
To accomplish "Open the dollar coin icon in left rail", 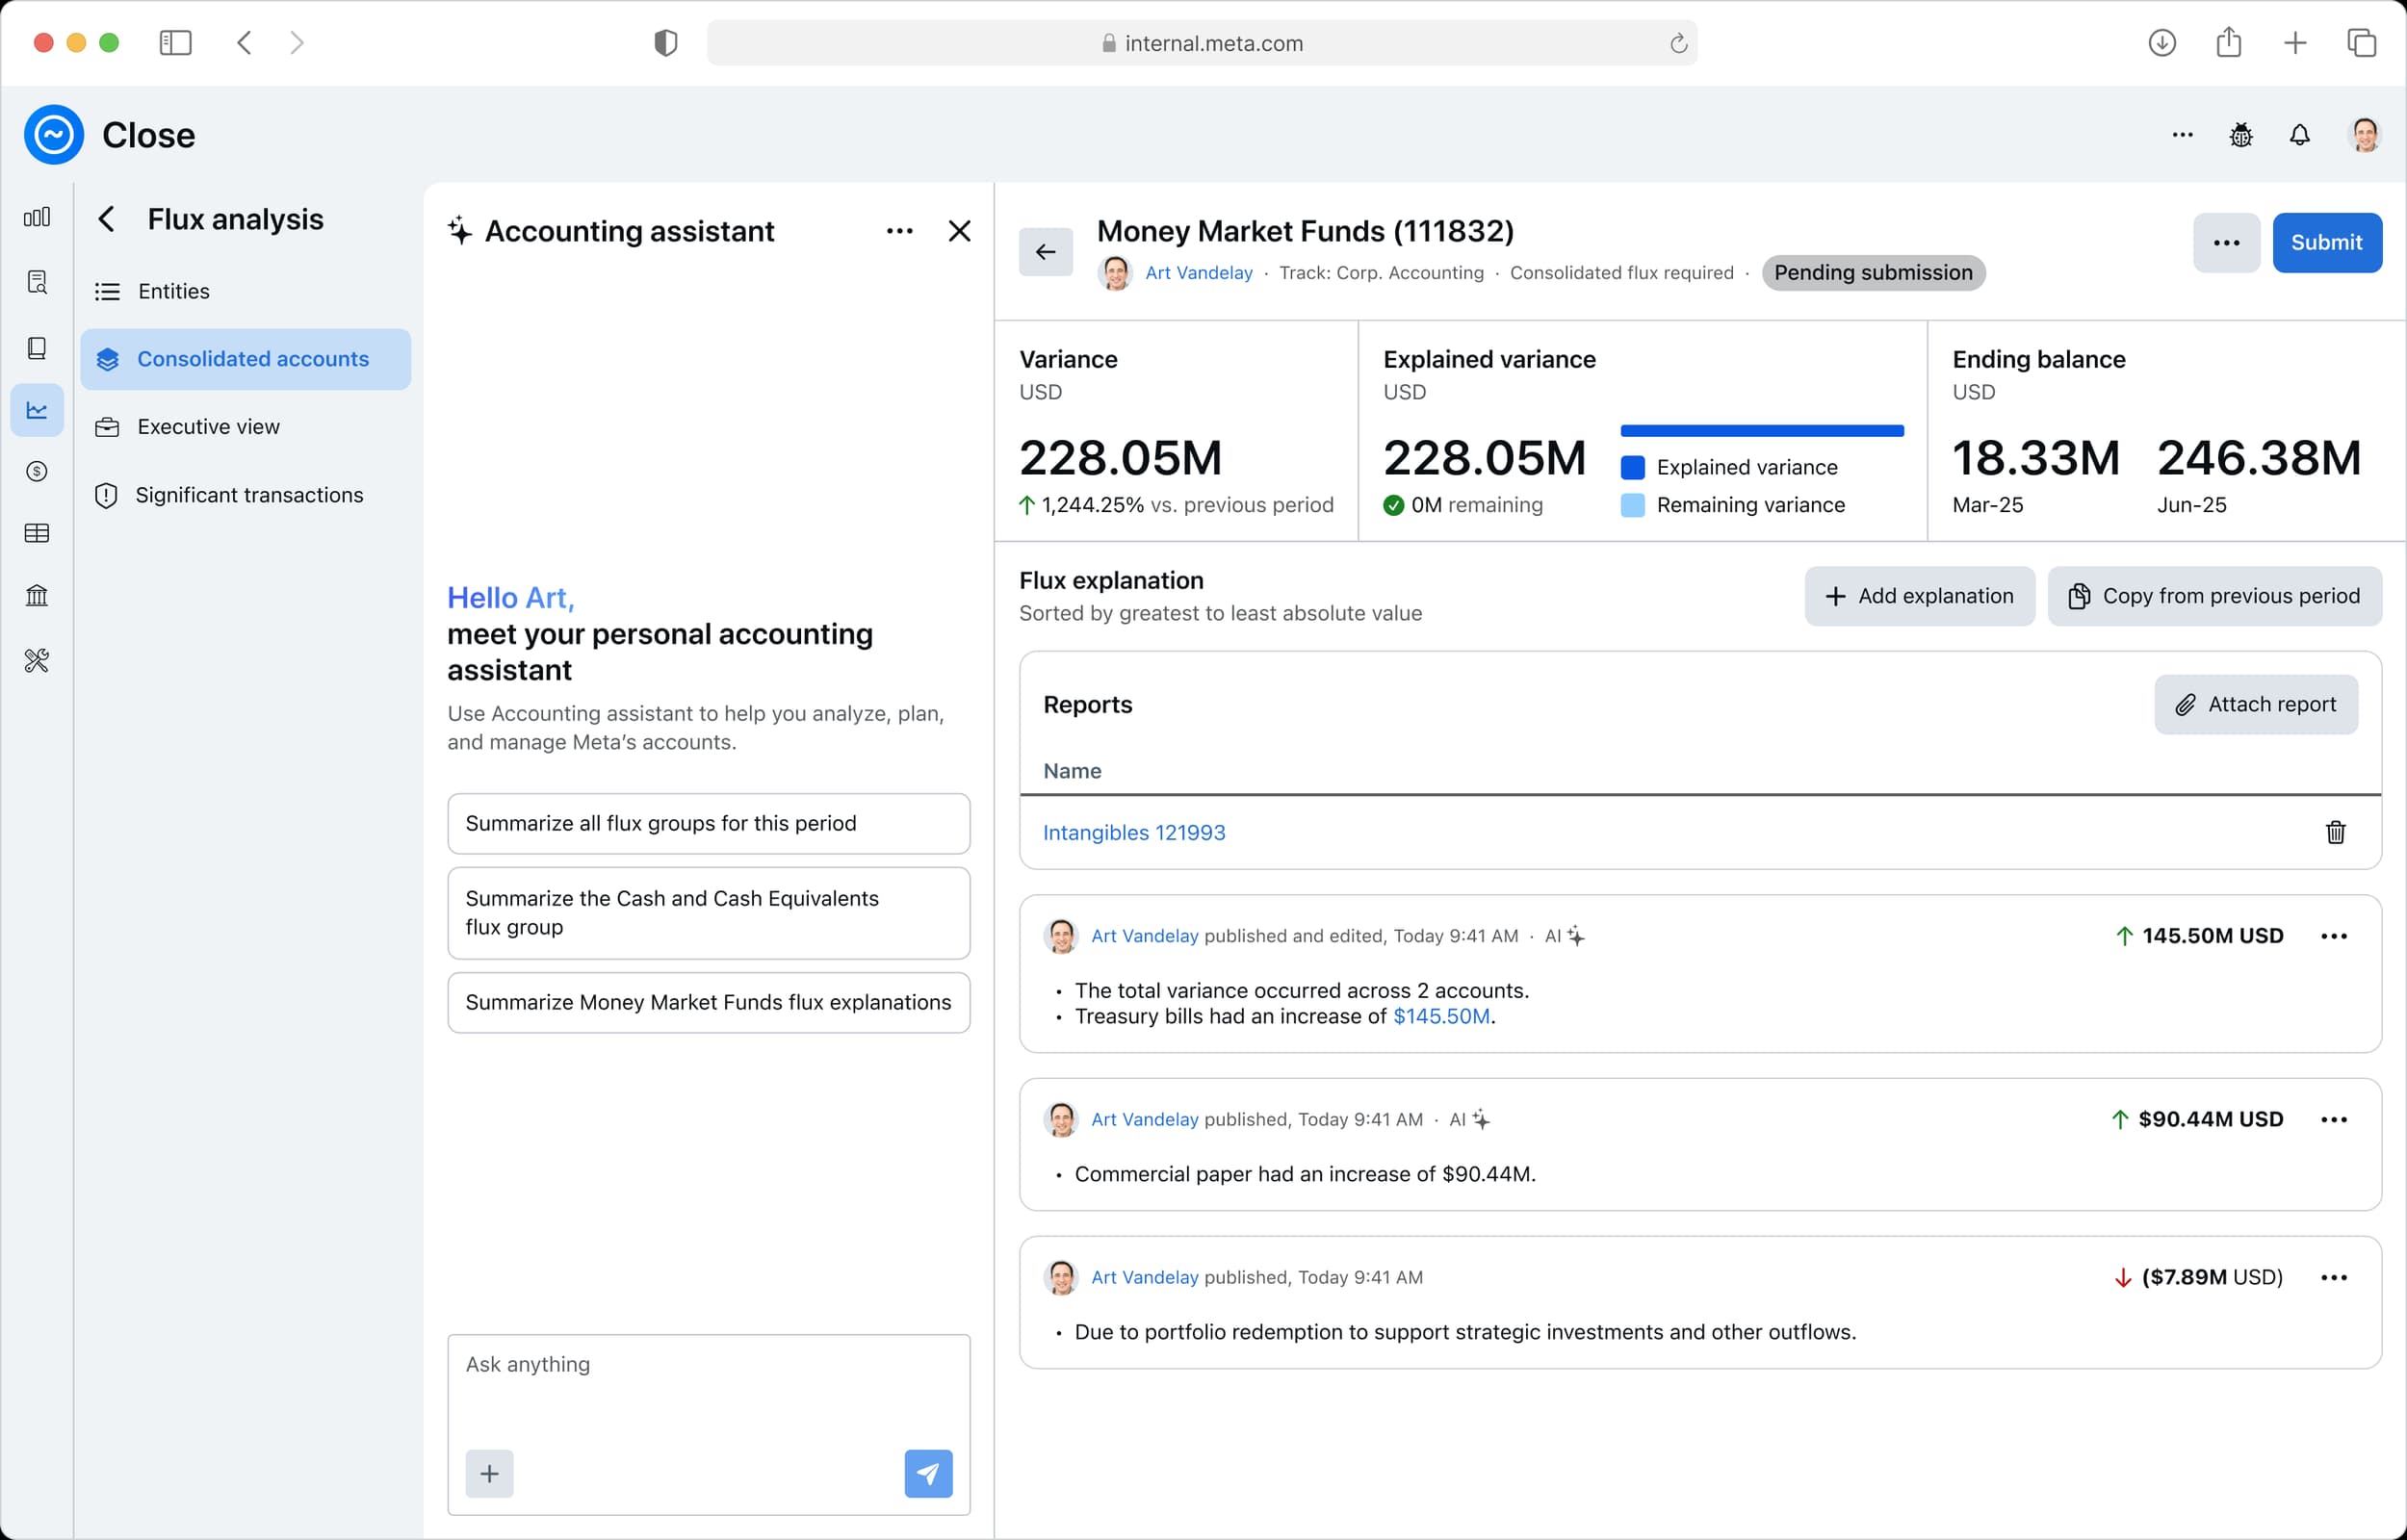I will [37, 471].
